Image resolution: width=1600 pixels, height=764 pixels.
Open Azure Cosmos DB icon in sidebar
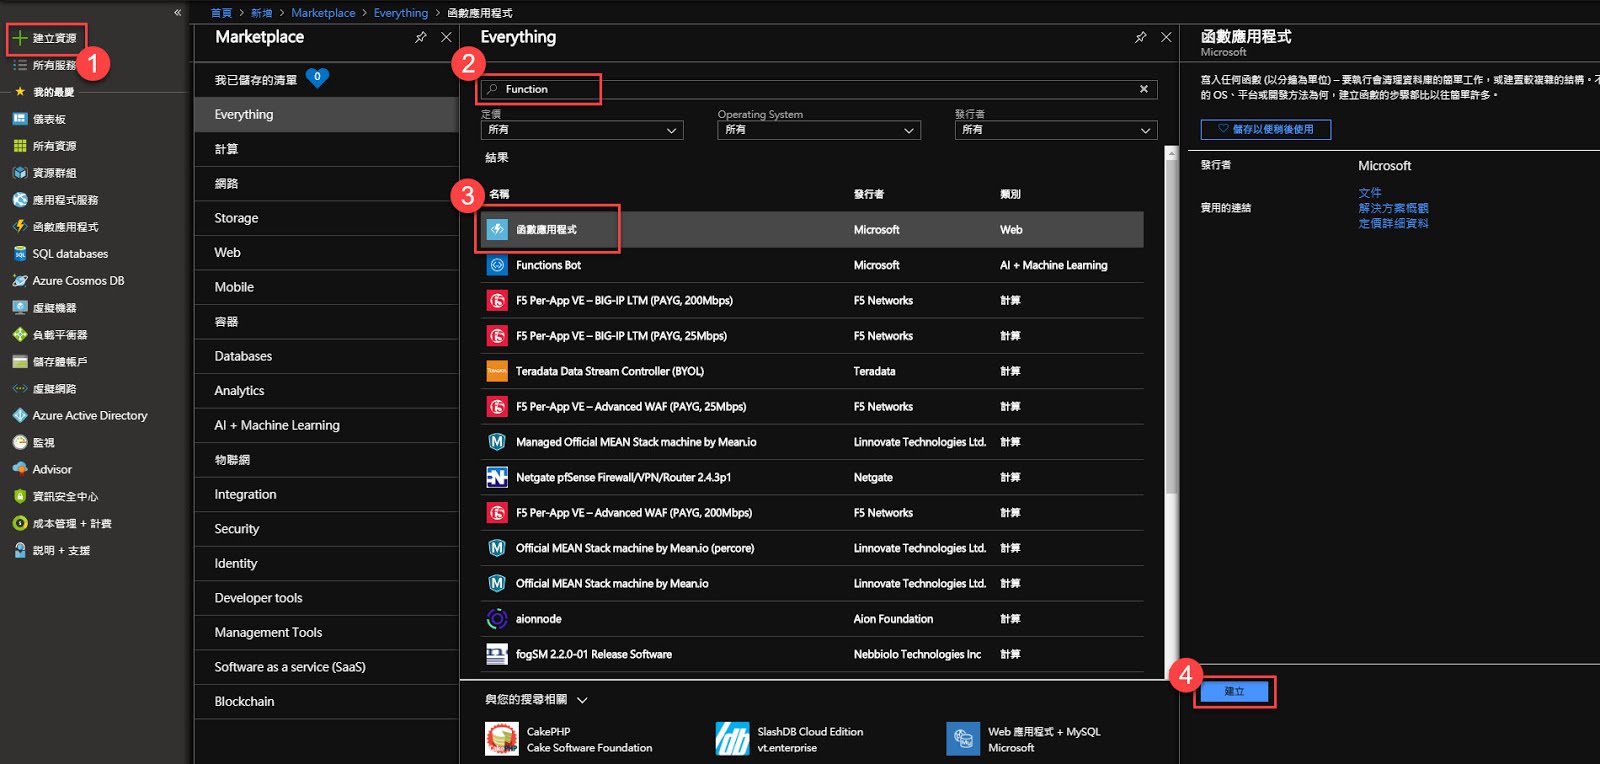[x=19, y=281]
